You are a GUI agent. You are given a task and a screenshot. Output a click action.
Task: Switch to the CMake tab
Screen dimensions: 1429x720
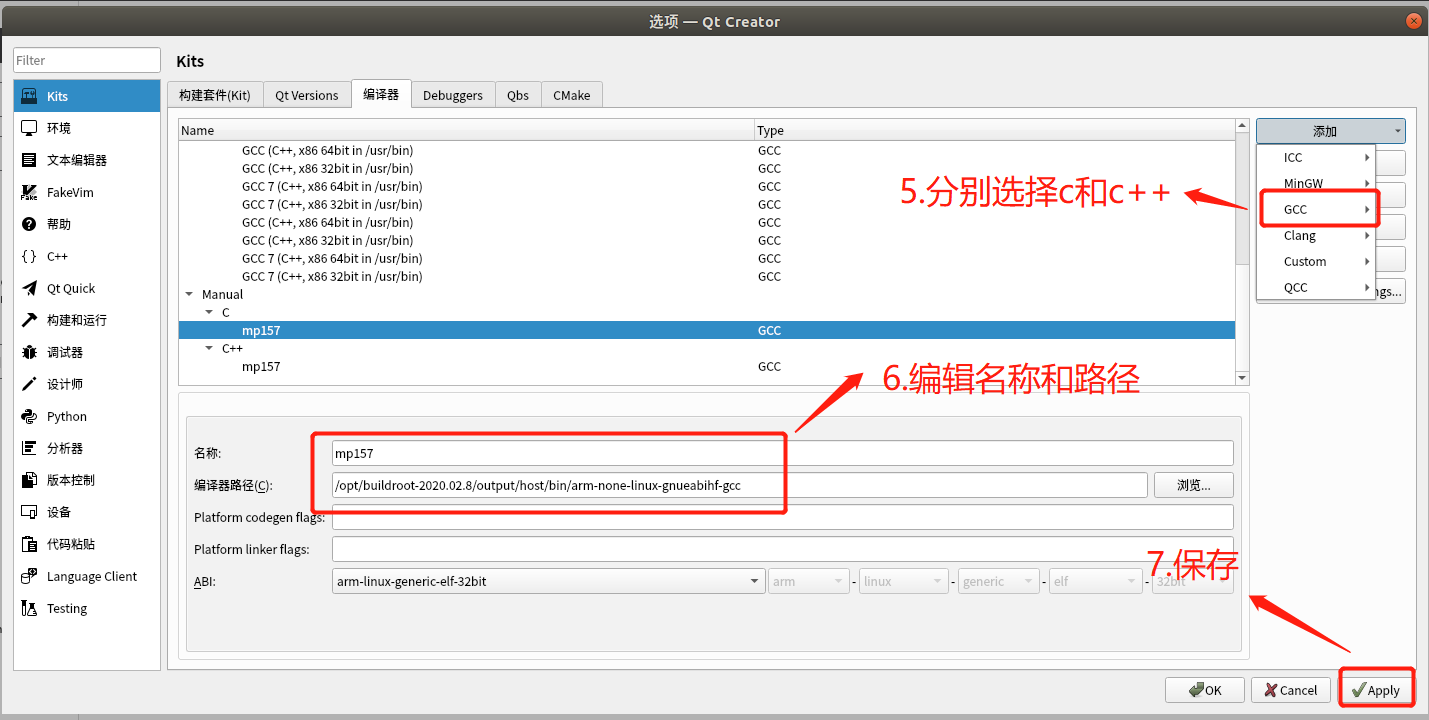tap(571, 95)
